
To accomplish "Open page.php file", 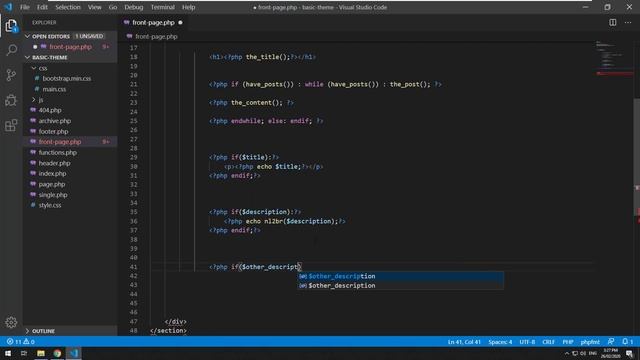I will [x=51, y=184].
